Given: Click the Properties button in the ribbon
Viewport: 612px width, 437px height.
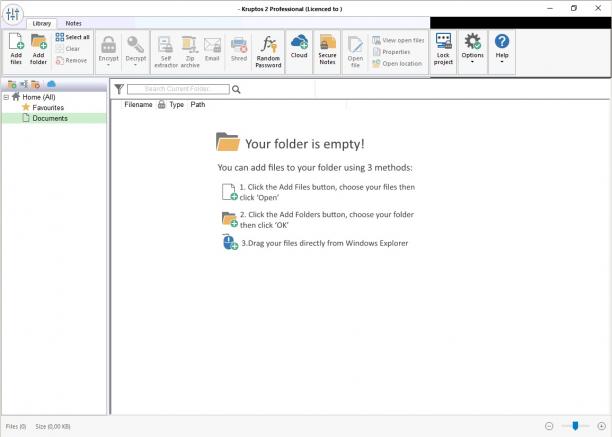Looking at the screenshot, I should (x=391, y=52).
